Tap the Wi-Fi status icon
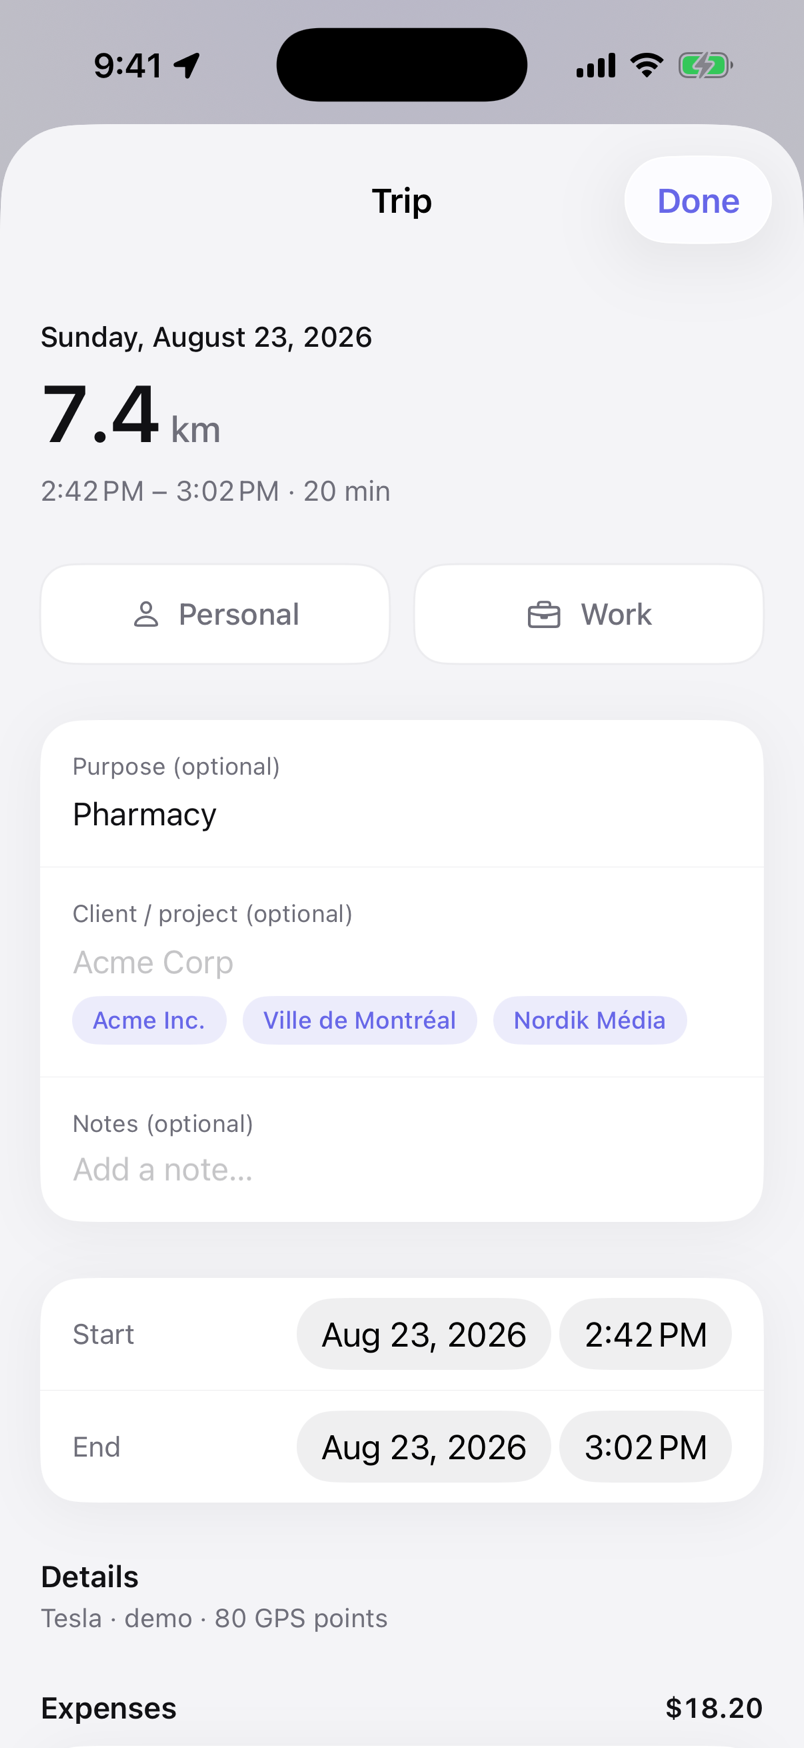This screenshot has height=1748, width=804. [x=647, y=66]
